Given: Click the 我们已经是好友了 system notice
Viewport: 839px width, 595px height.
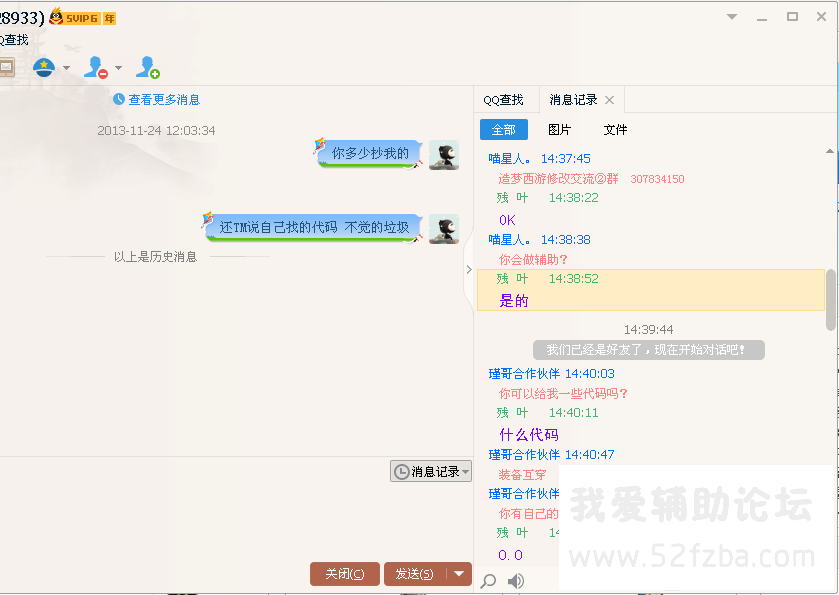Looking at the screenshot, I should pos(649,350).
